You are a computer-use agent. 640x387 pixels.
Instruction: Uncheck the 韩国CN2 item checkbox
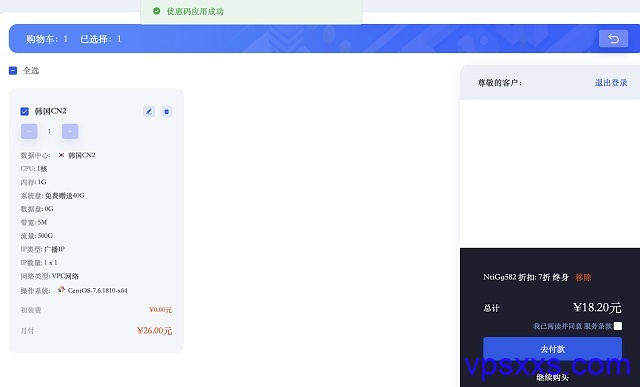24,111
